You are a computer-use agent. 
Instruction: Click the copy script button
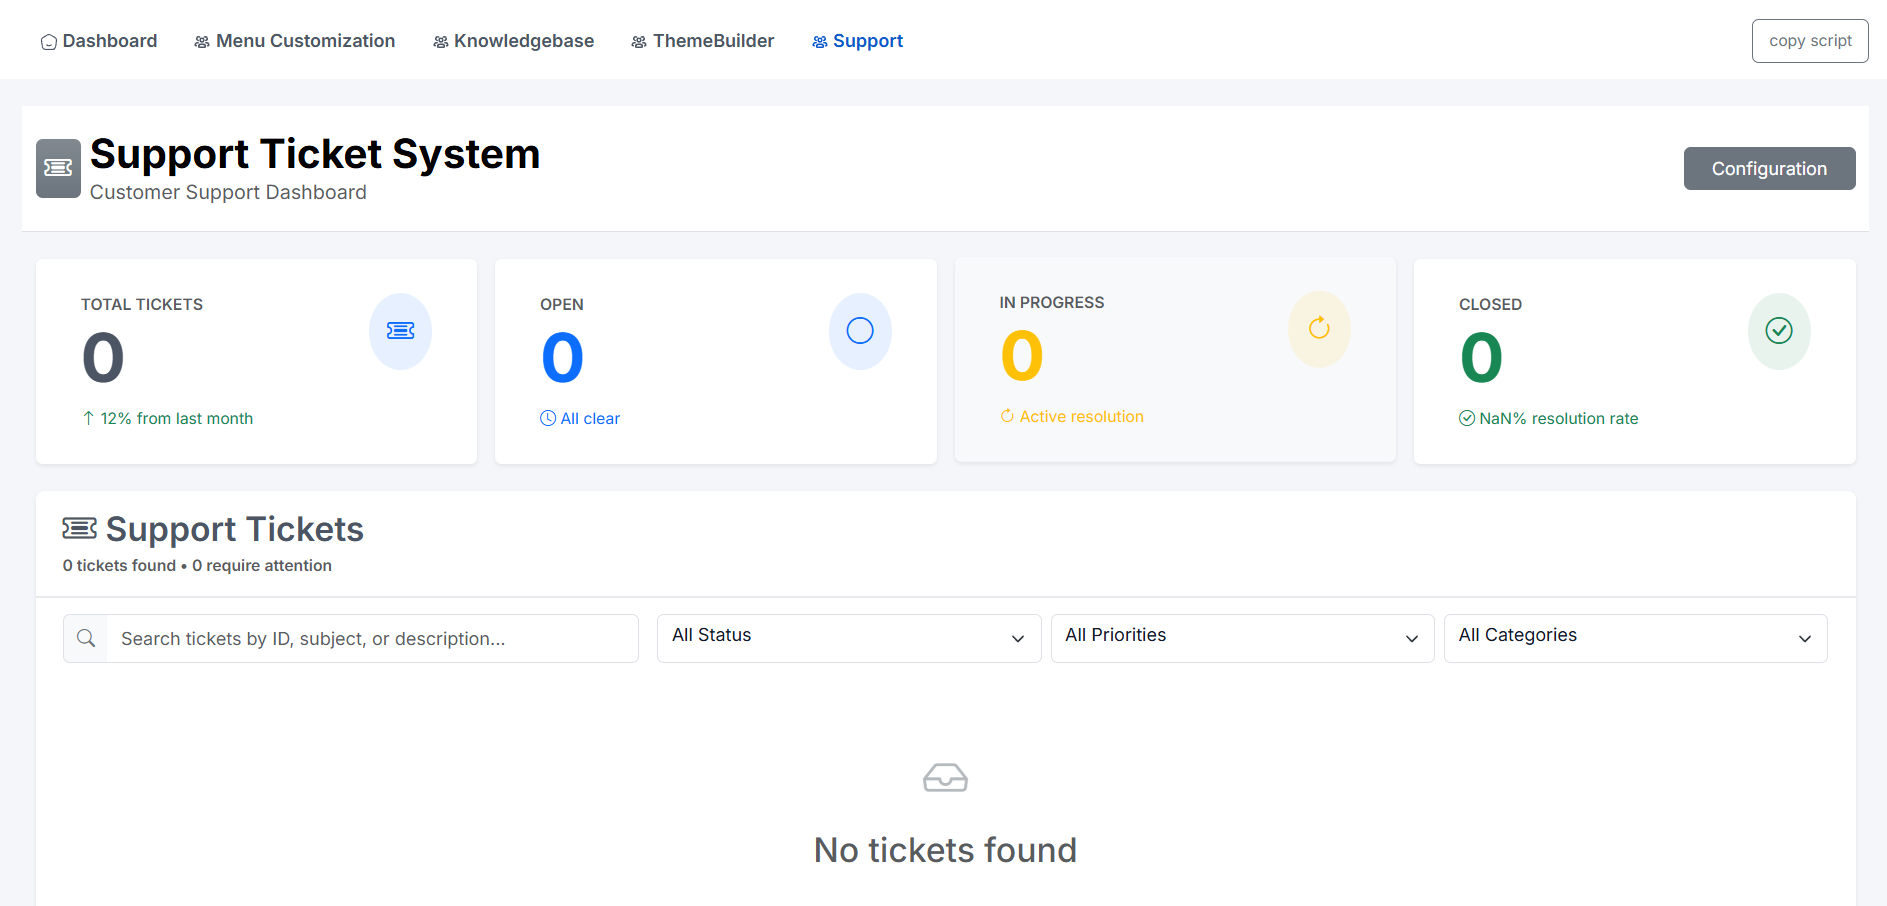point(1809,41)
